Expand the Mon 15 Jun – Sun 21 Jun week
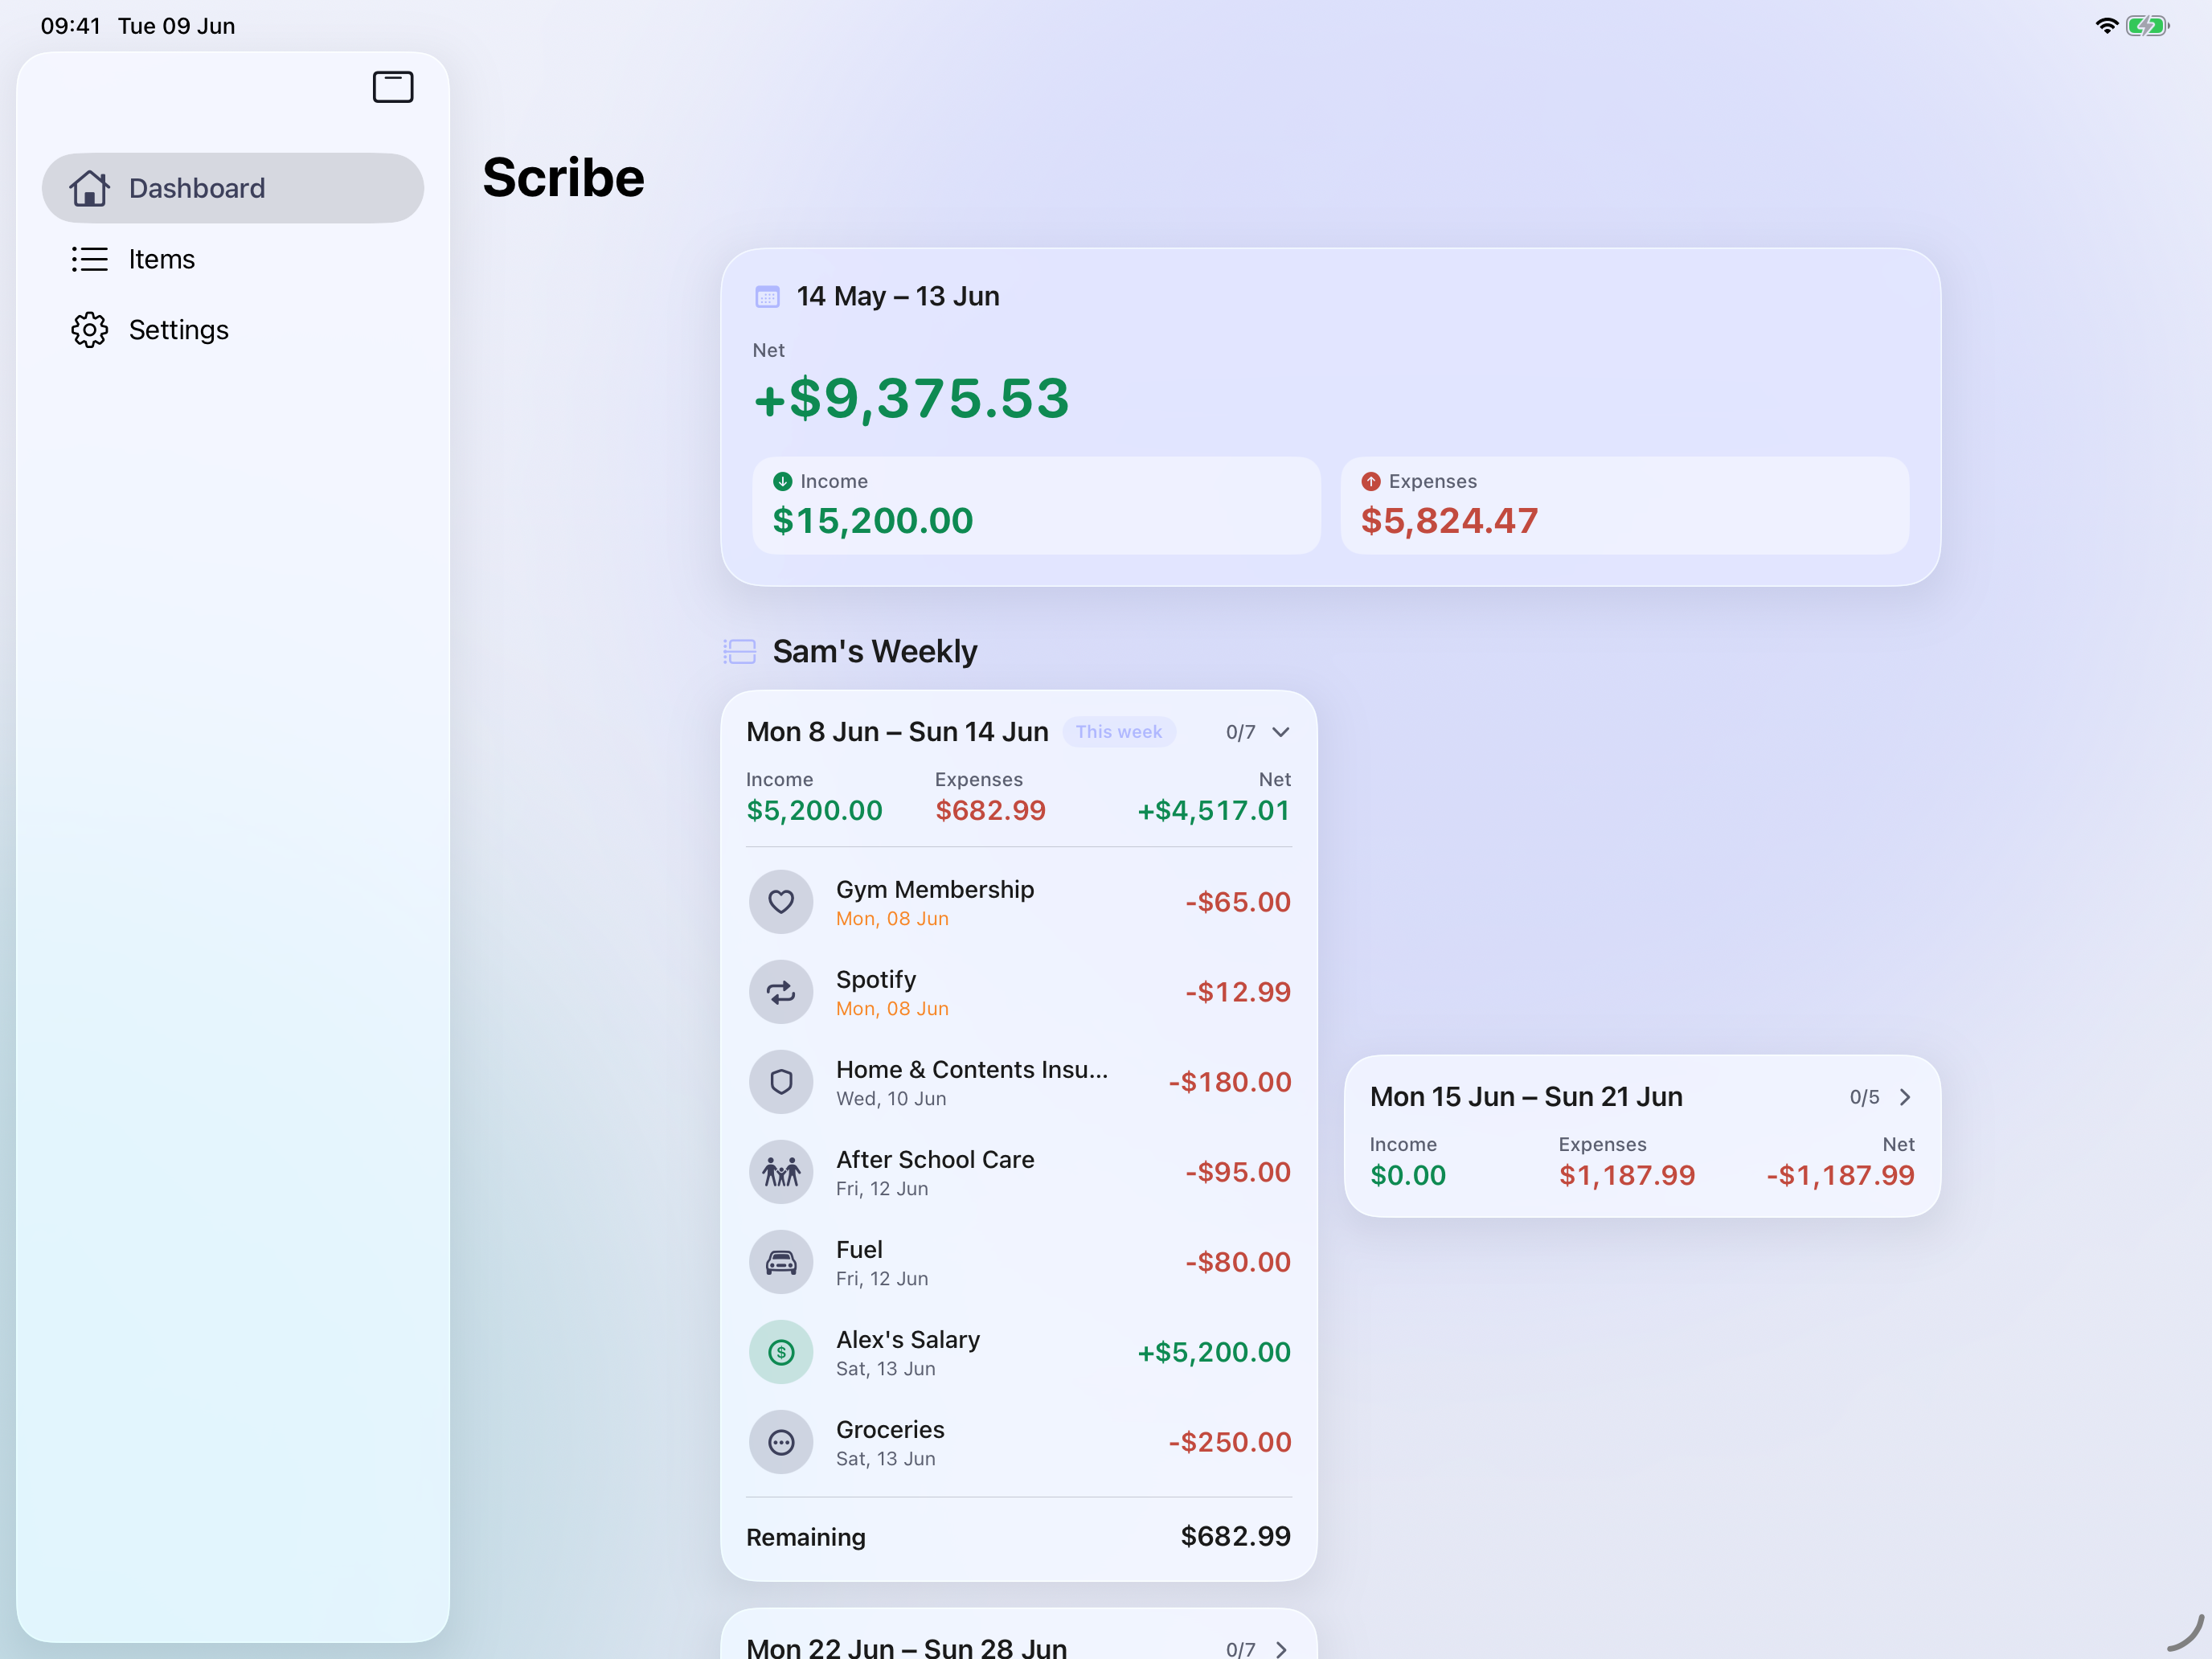2212x1659 pixels. pos(1905,1097)
